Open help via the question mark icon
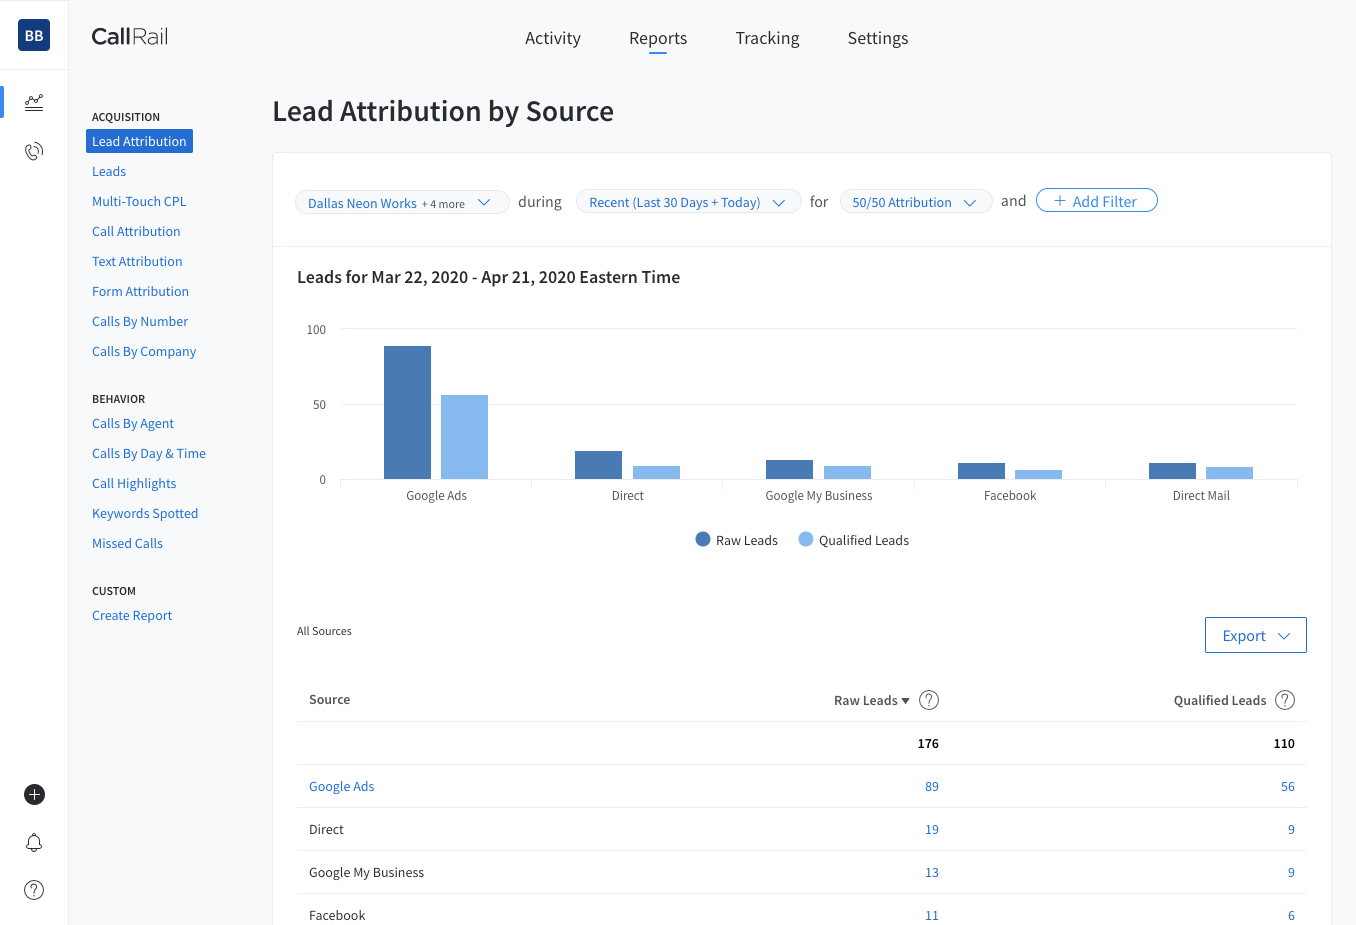 33,889
